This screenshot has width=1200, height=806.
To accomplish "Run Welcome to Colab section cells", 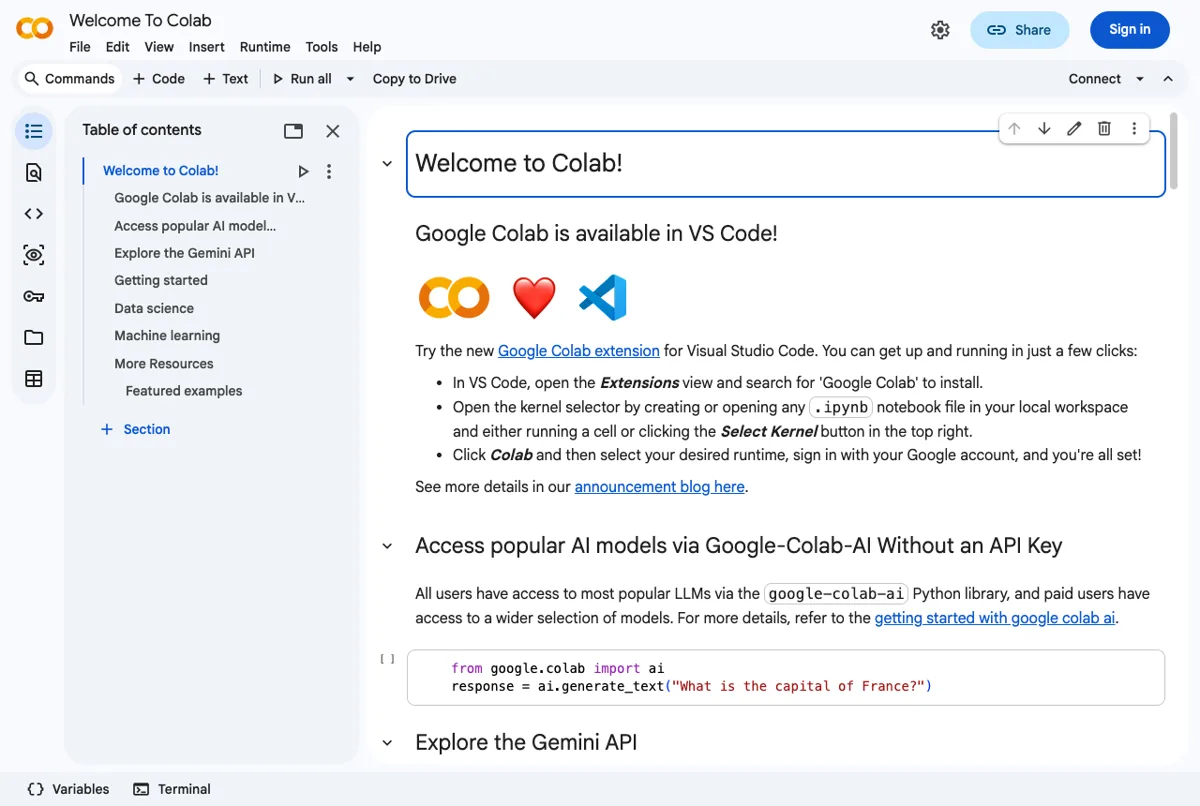I will 304,172.
